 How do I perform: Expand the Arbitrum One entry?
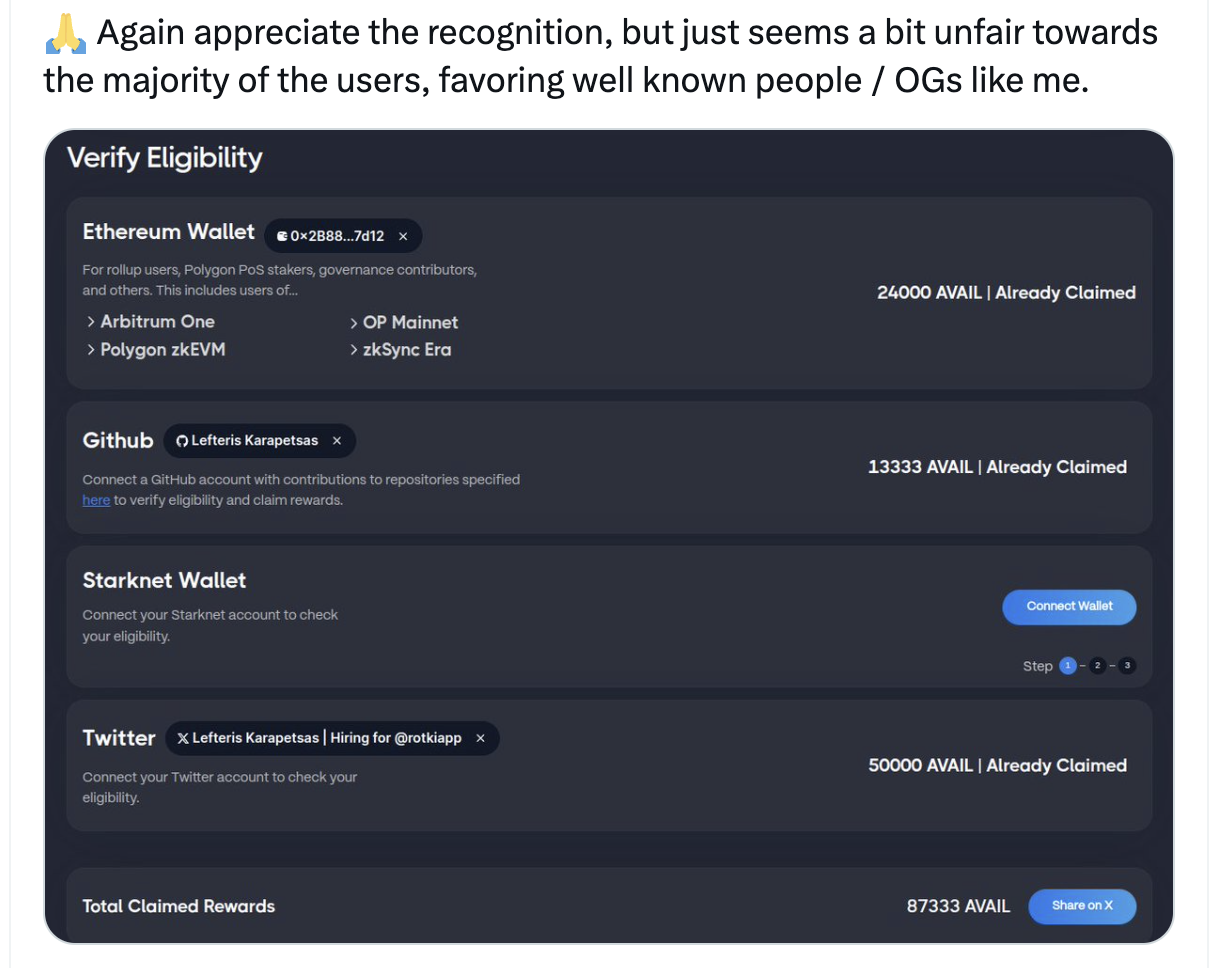[151, 322]
